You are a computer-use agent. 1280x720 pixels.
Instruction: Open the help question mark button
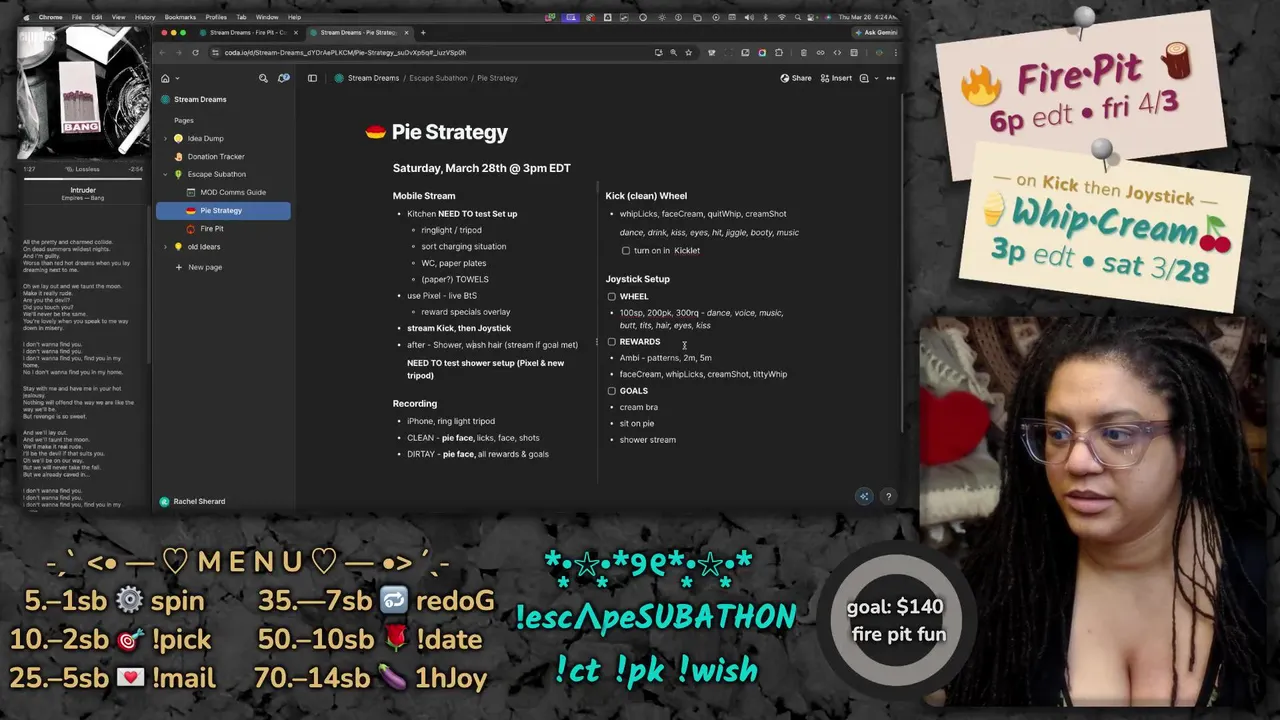coord(888,496)
